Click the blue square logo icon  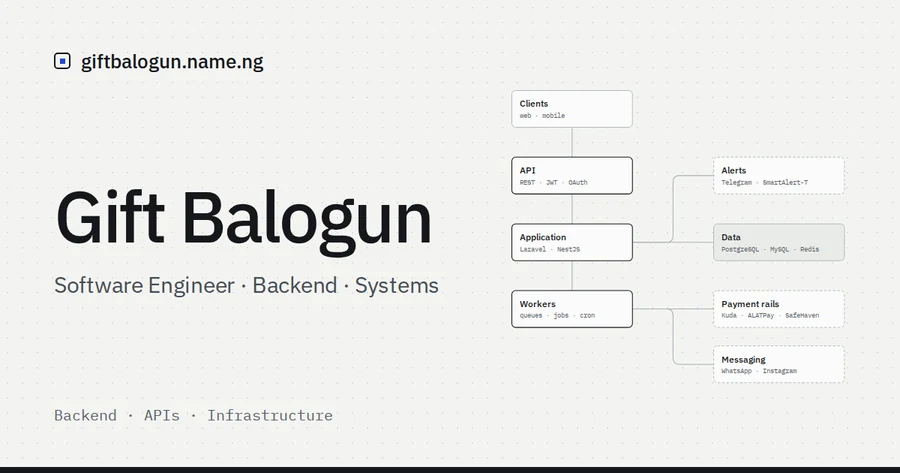pos(62,61)
